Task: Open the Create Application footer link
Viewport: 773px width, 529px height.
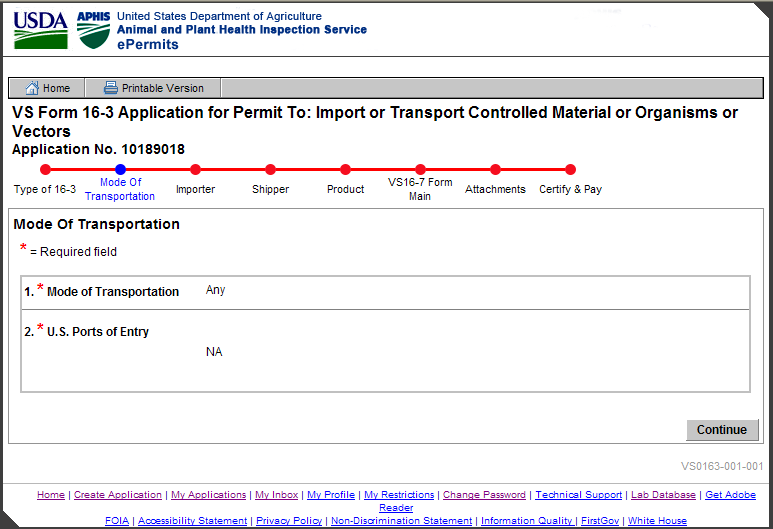Action: point(118,495)
